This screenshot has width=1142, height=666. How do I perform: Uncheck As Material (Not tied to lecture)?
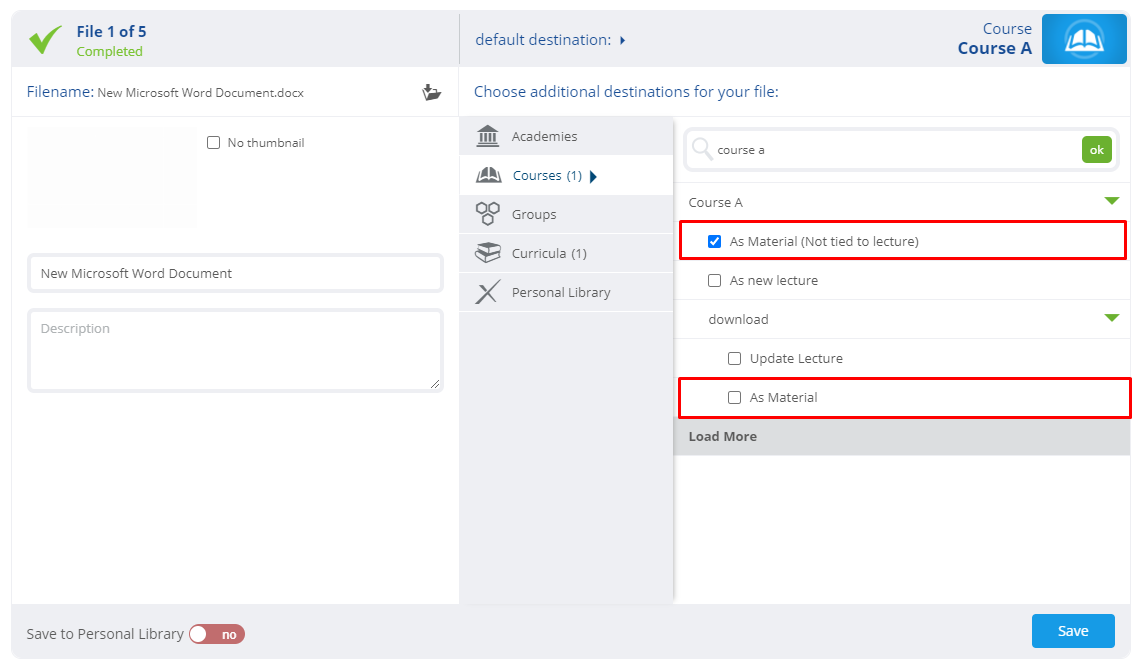pos(714,241)
